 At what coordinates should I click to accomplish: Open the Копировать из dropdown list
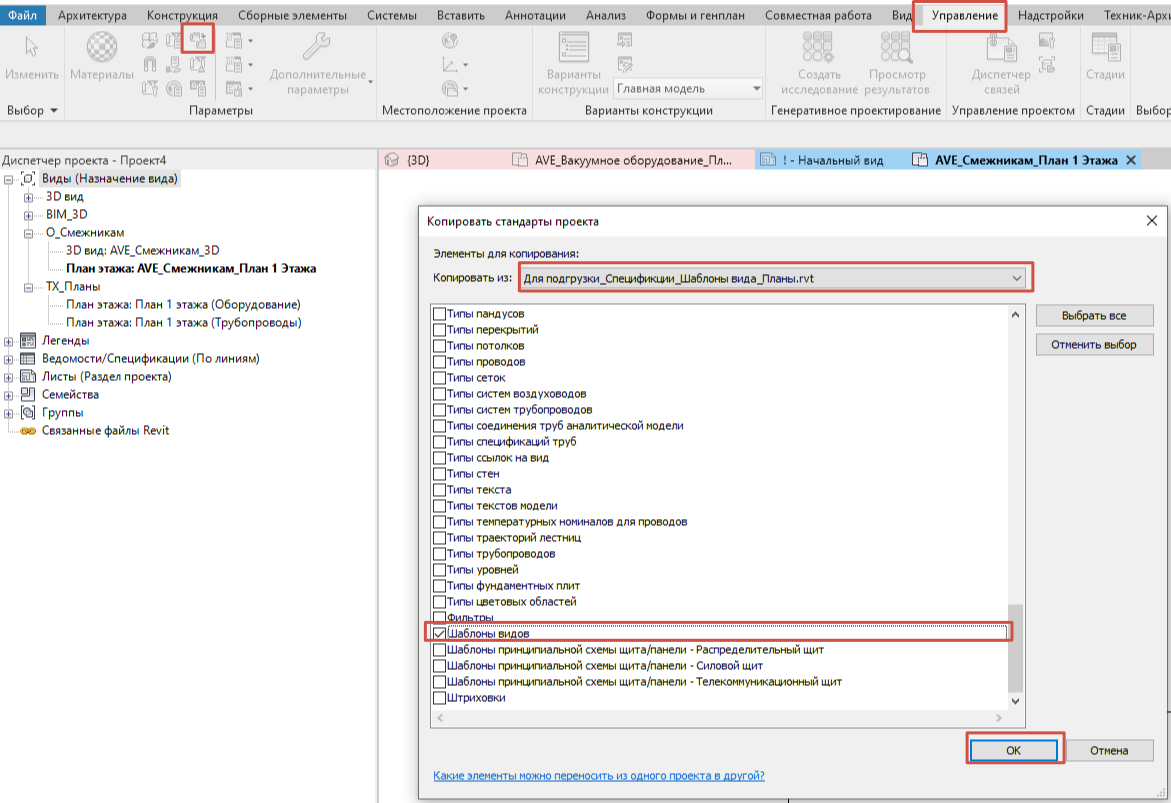coord(1017,278)
